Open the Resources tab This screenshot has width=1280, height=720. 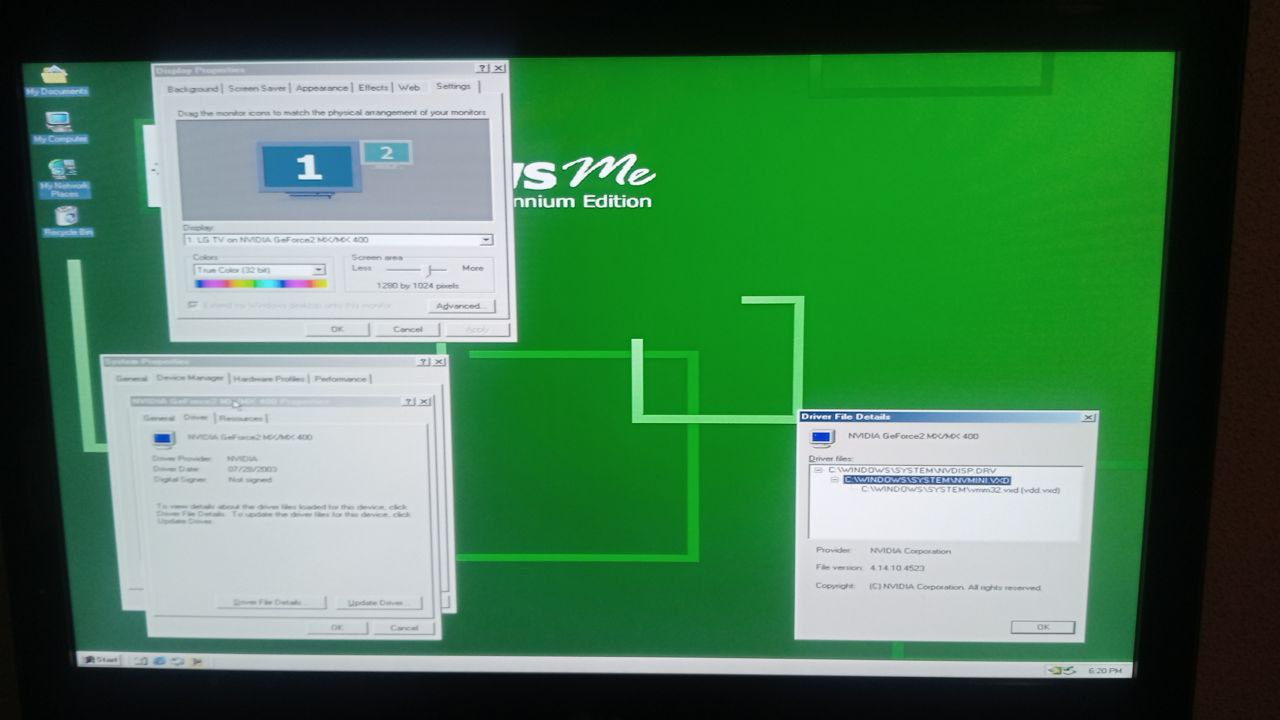click(x=241, y=418)
